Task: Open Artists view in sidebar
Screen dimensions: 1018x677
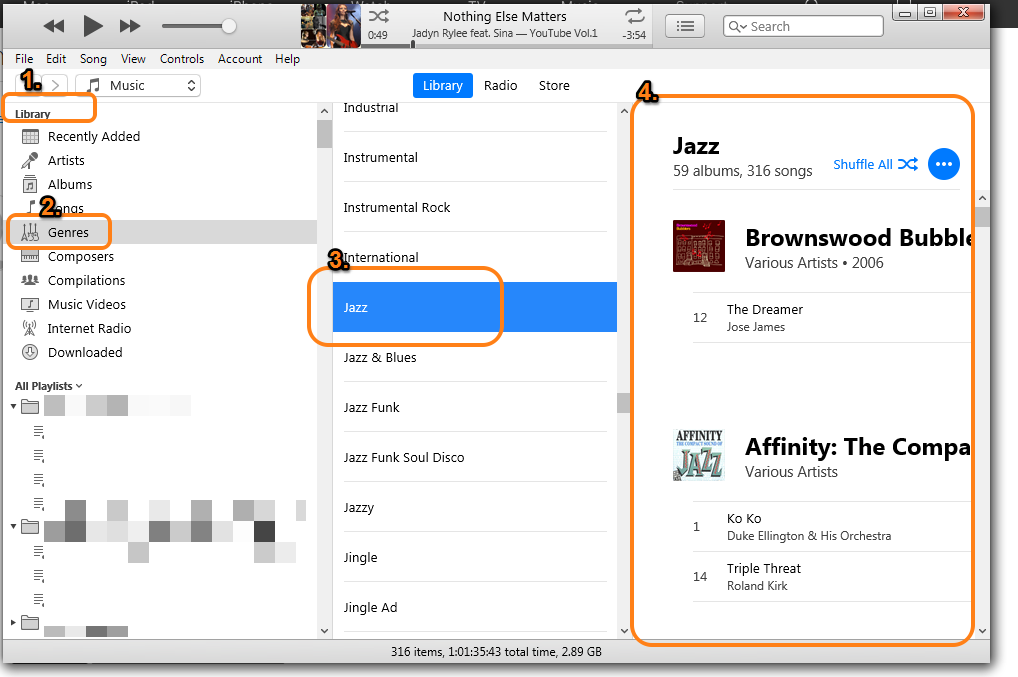Action: 66,160
